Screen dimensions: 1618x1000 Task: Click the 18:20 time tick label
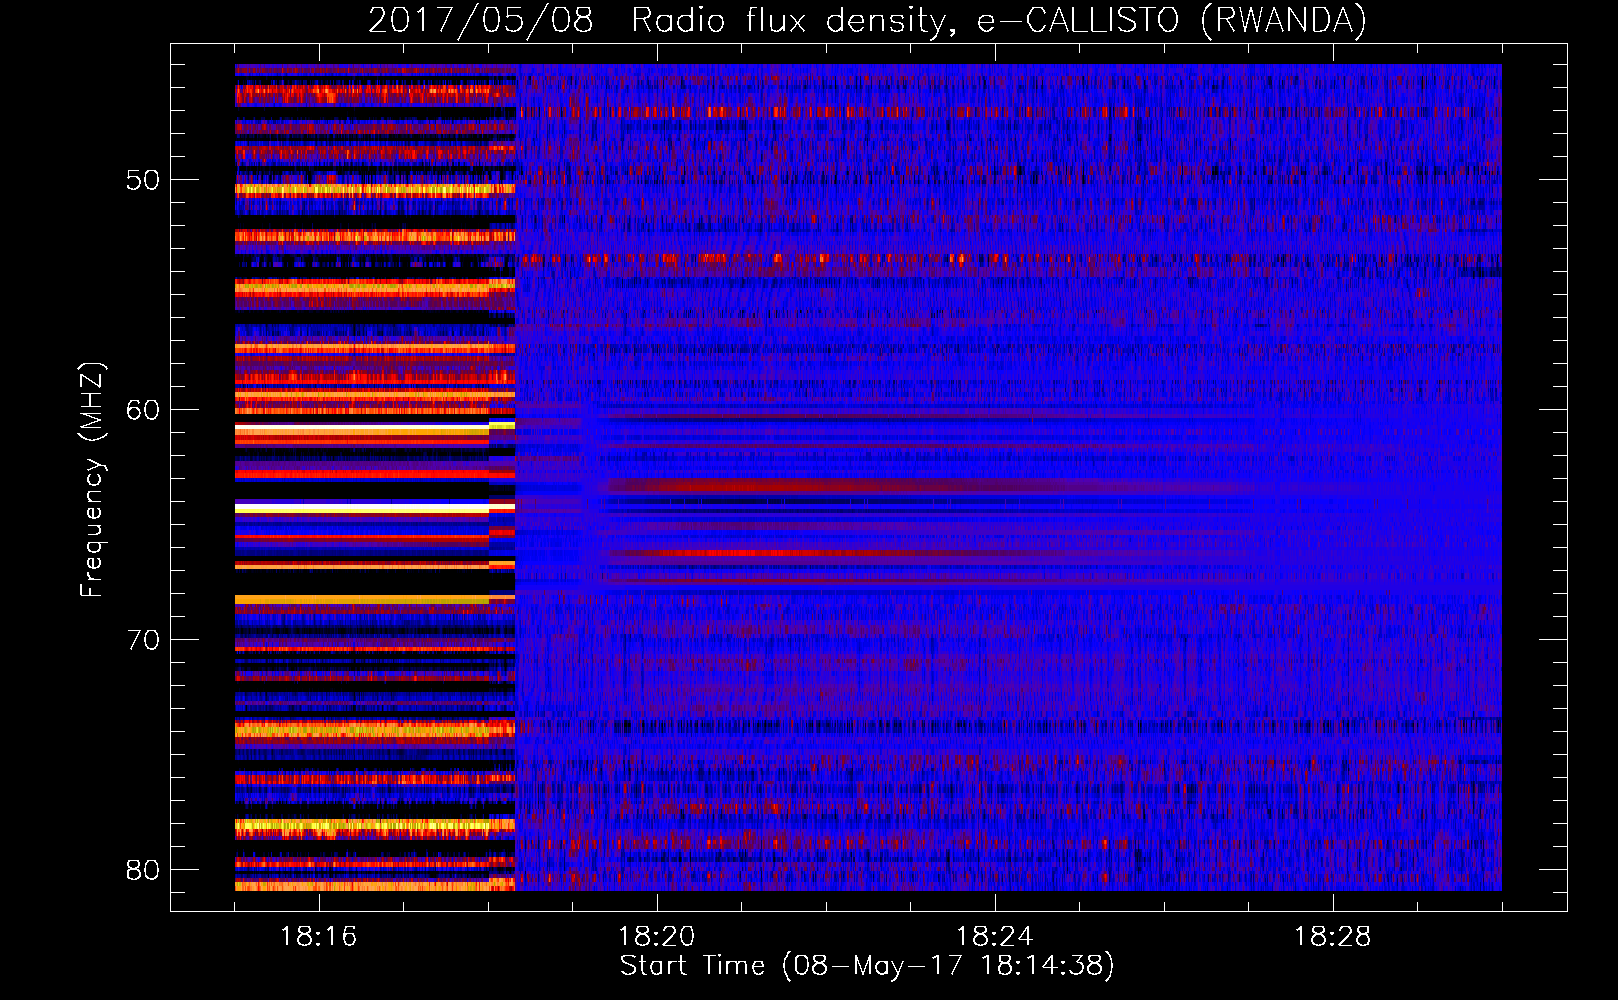pyautogui.click(x=657, y=936)
